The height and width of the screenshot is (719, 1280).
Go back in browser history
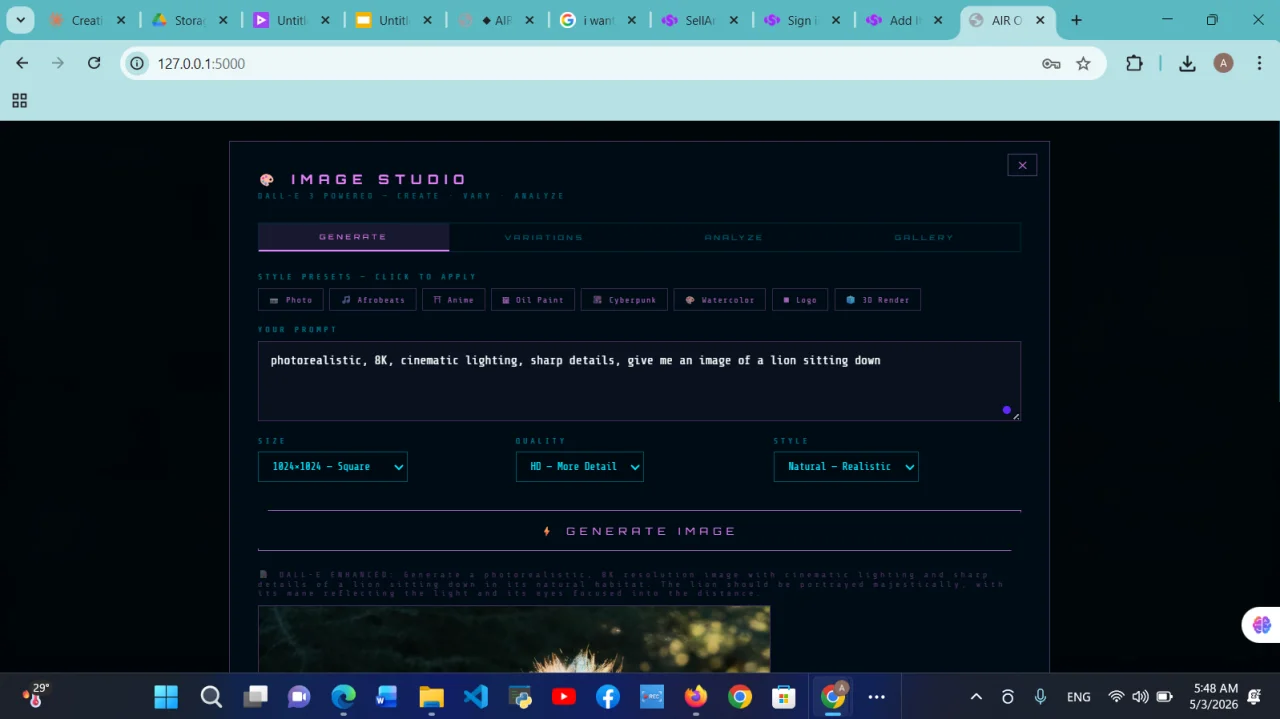pos(22,63)
